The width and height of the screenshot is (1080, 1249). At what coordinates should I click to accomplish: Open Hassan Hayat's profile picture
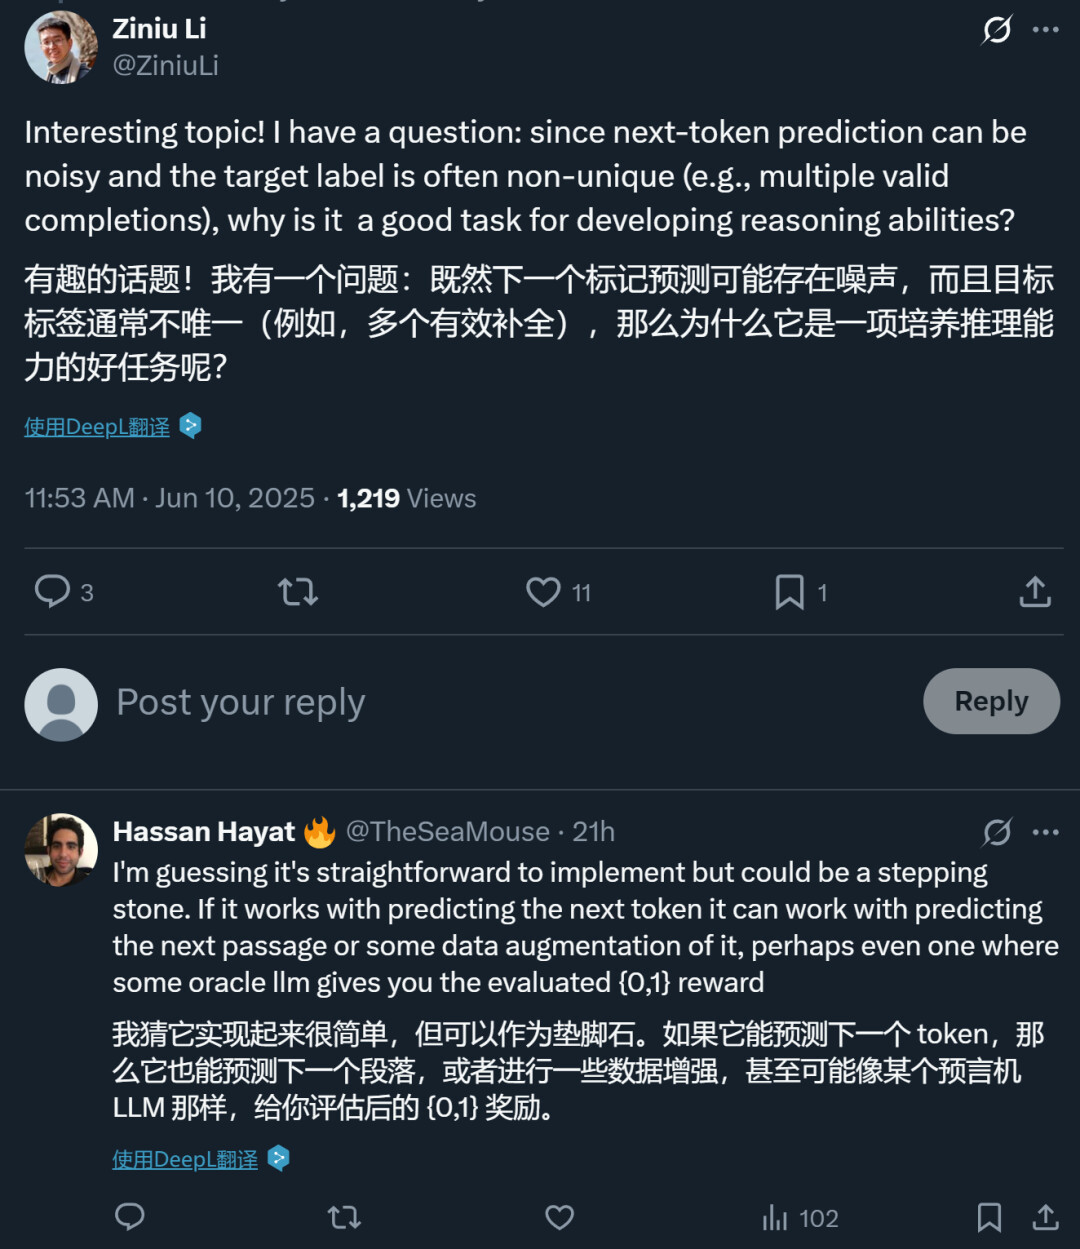click(61, 849)
